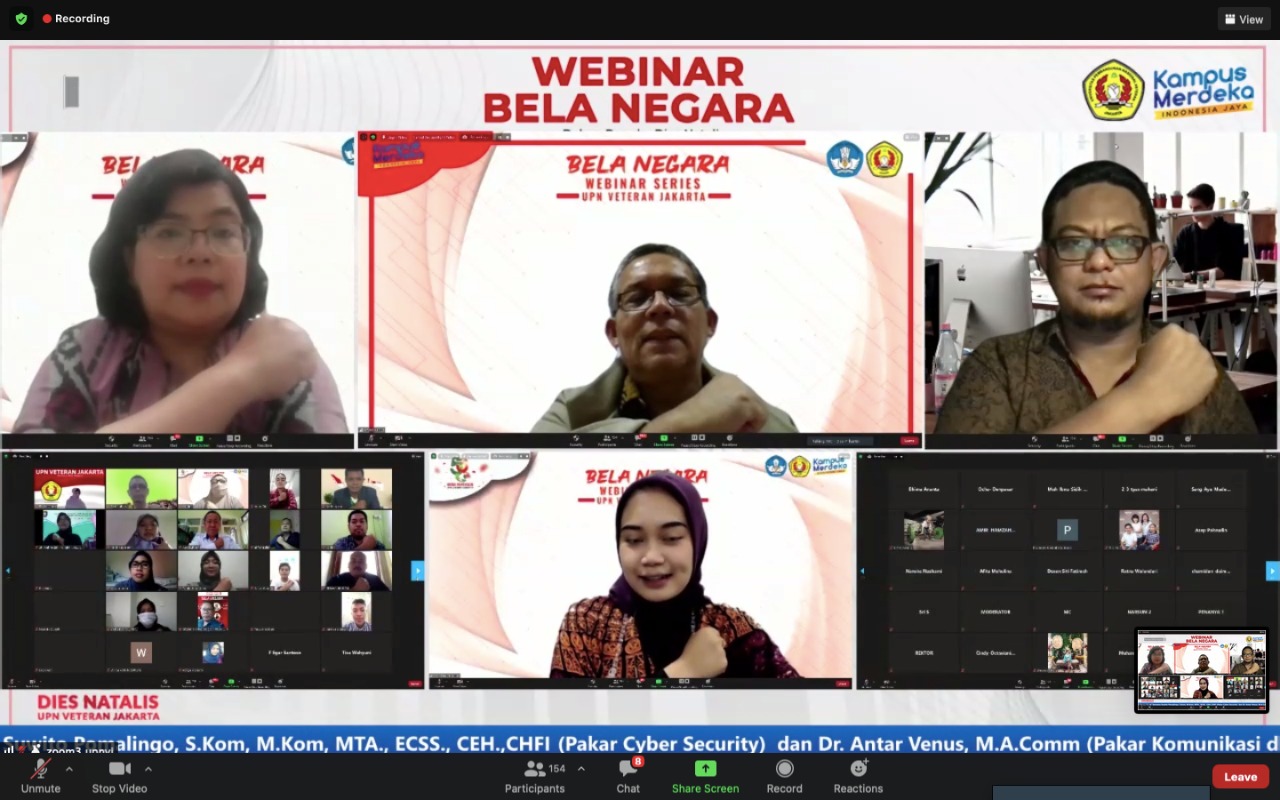This screenshot has height=800, width=1280.
Task: Stop Video camera toggle
Action: 119,775
